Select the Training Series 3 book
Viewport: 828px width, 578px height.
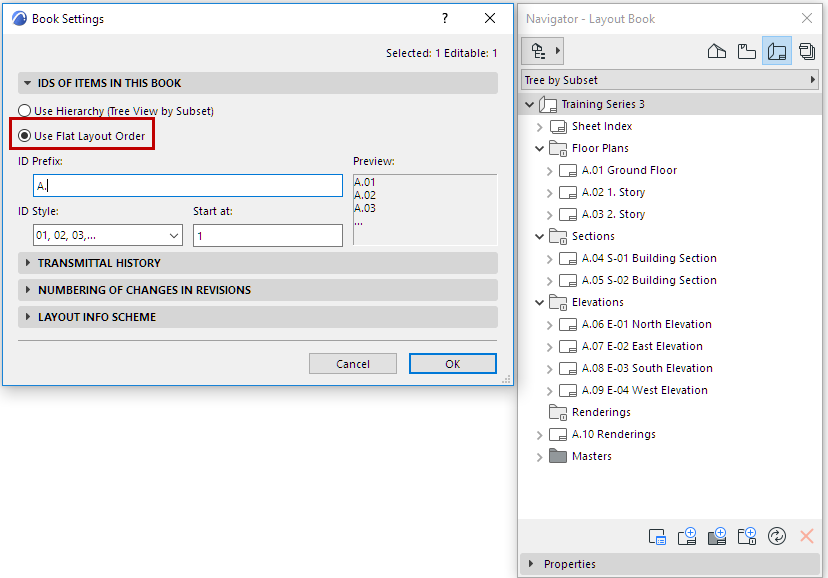592,105
